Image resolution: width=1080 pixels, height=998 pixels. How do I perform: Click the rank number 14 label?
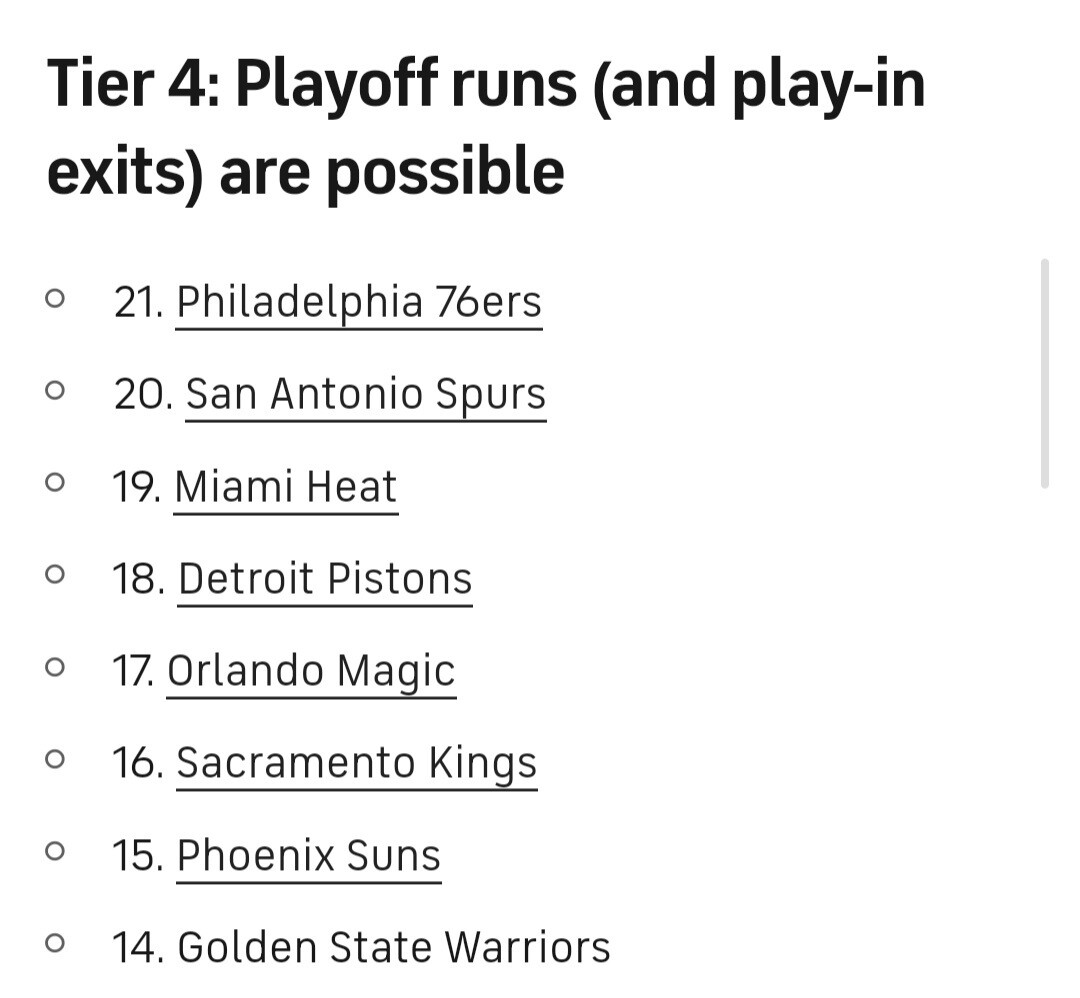click(138, 948)
